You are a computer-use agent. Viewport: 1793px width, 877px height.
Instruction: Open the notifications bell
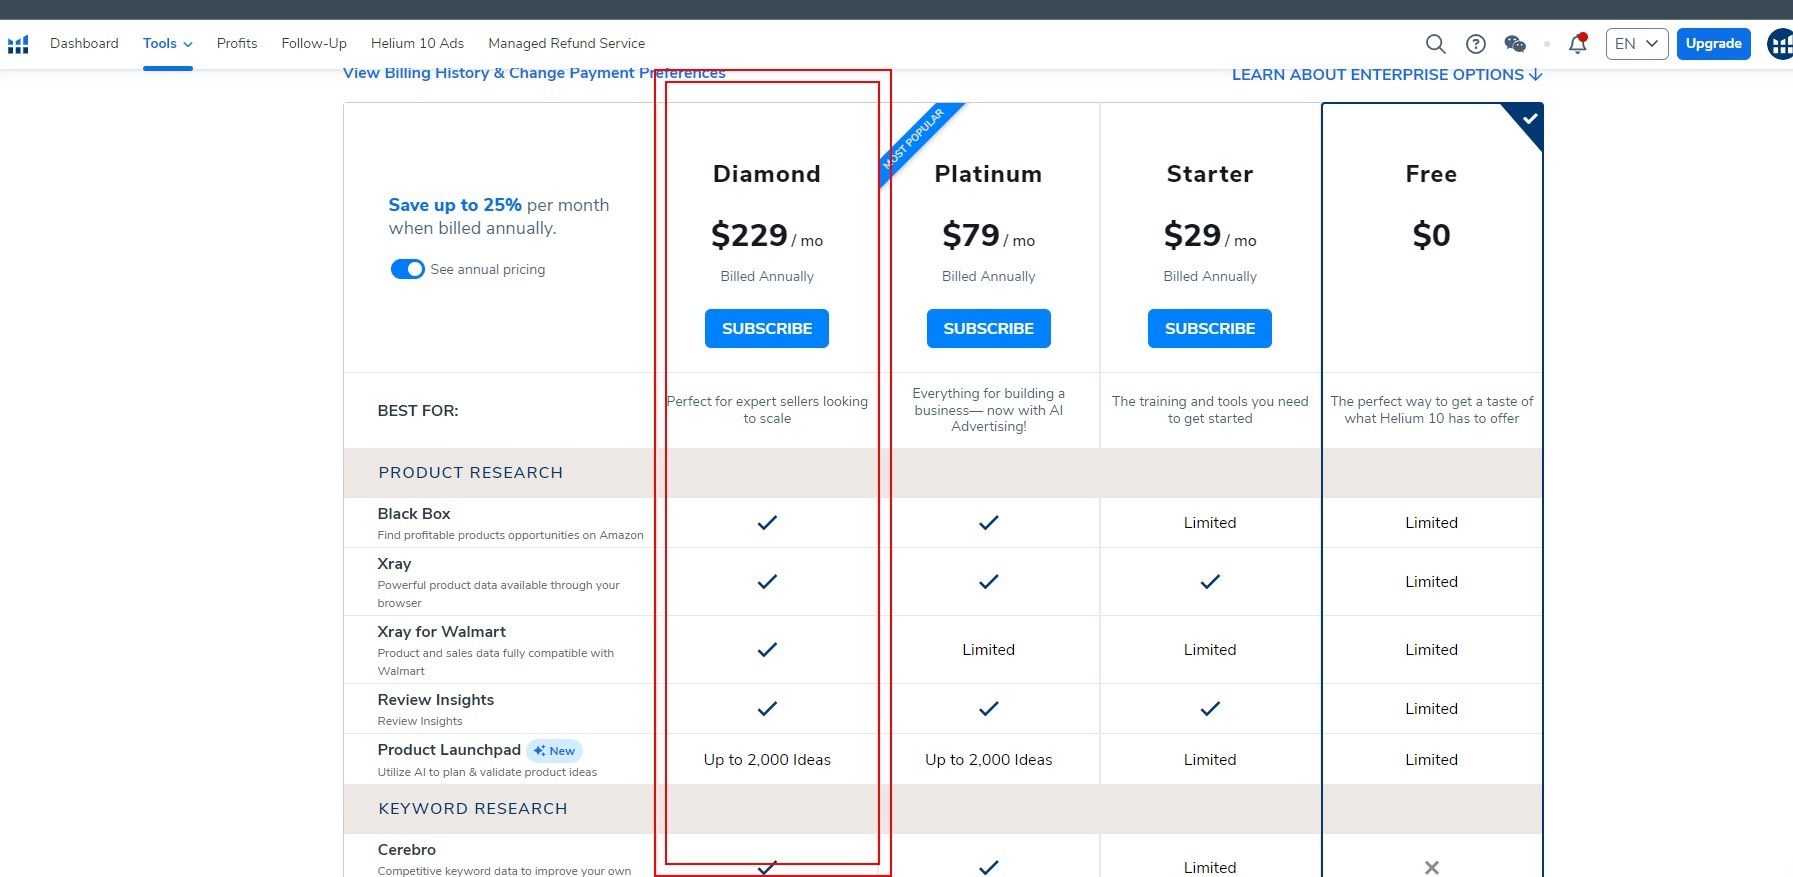point(1578,44)
